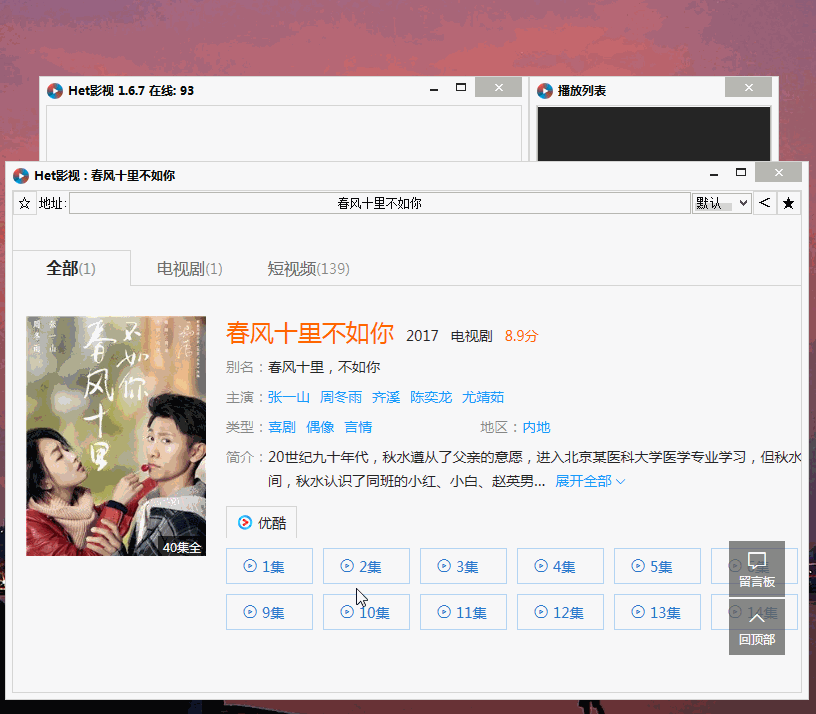Open actor 张一山 link
The image size is (816, 714).
pyautogui.click(x=289, y=397)
